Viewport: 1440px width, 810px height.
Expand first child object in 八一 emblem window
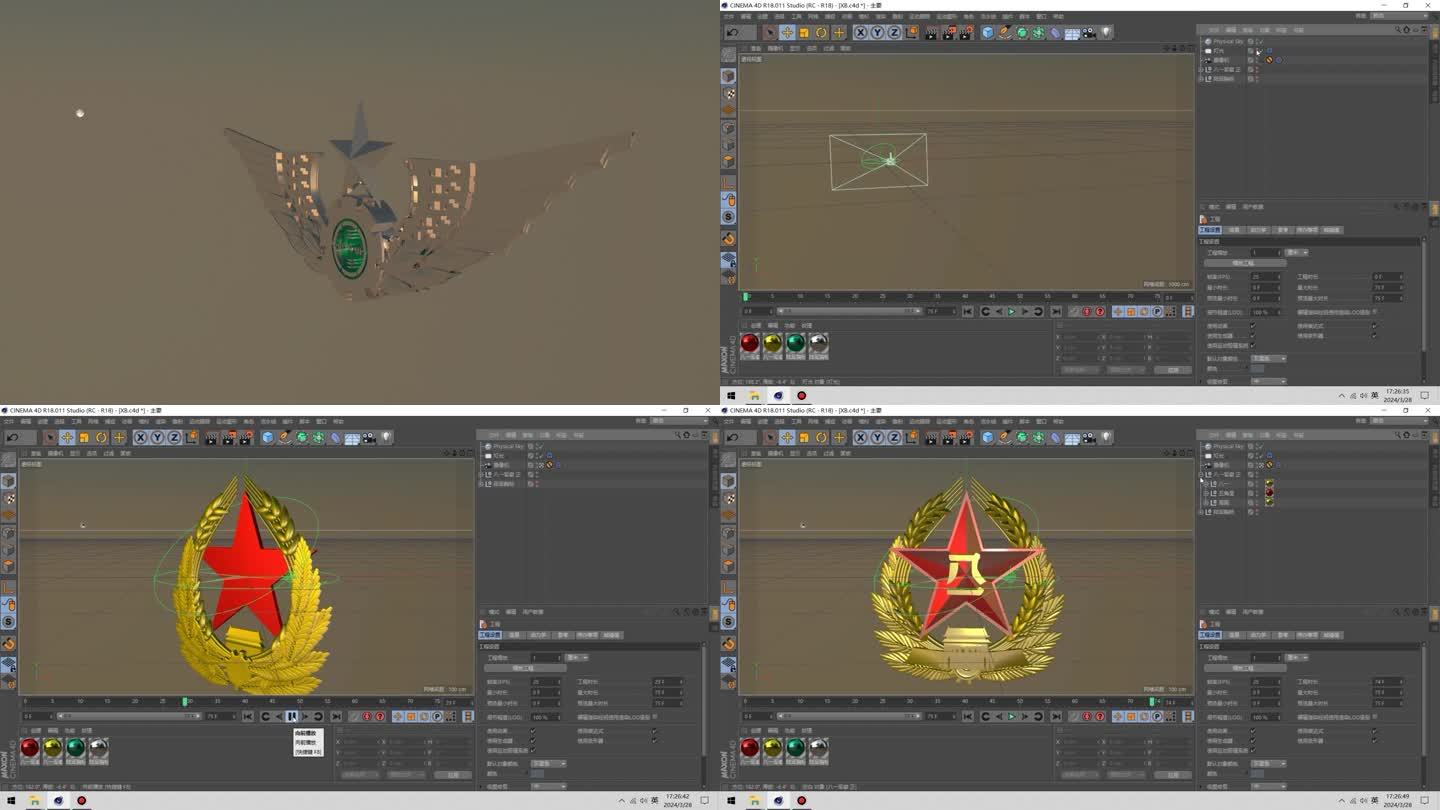click(x=1206, y=484)
